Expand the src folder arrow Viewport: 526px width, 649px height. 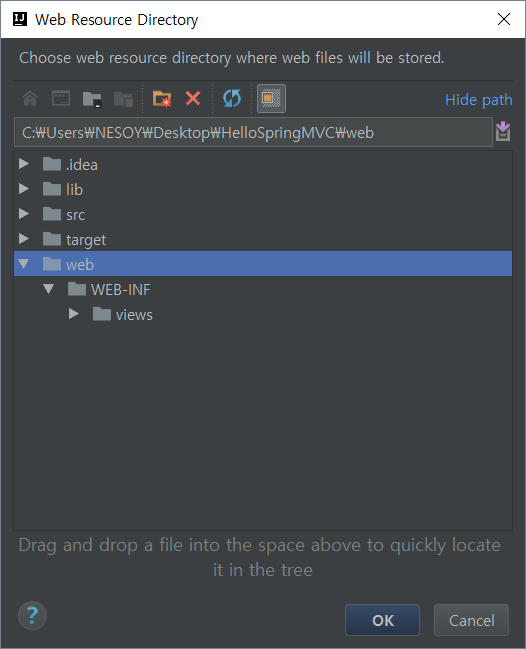[24, 214]
